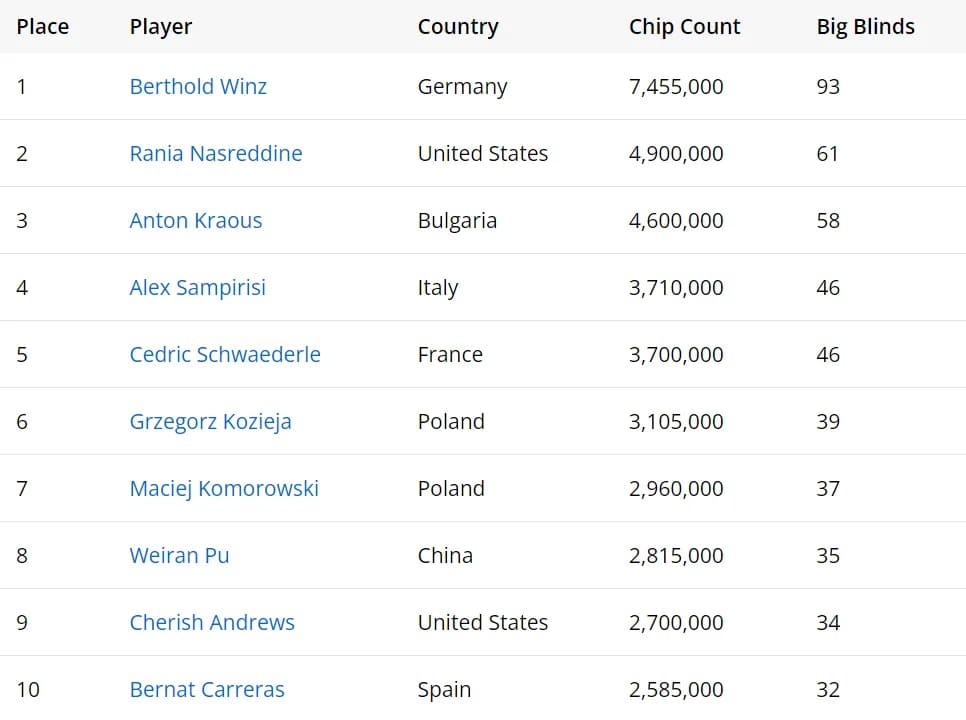The image size is (966, 720).
Task: Select the 93 big blinds value
Action: coord(828,86)
